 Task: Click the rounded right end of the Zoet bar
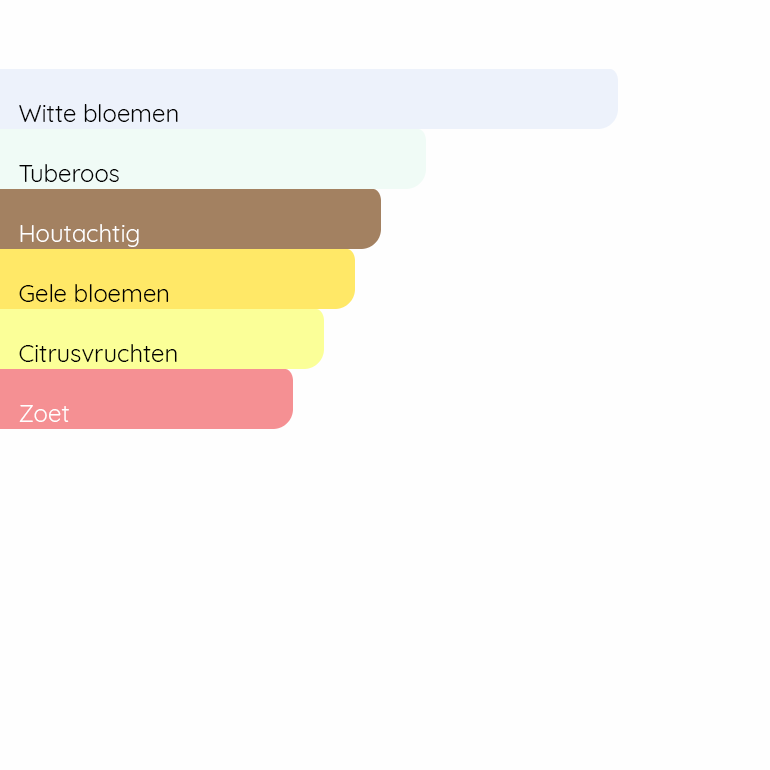pos(281,399)
